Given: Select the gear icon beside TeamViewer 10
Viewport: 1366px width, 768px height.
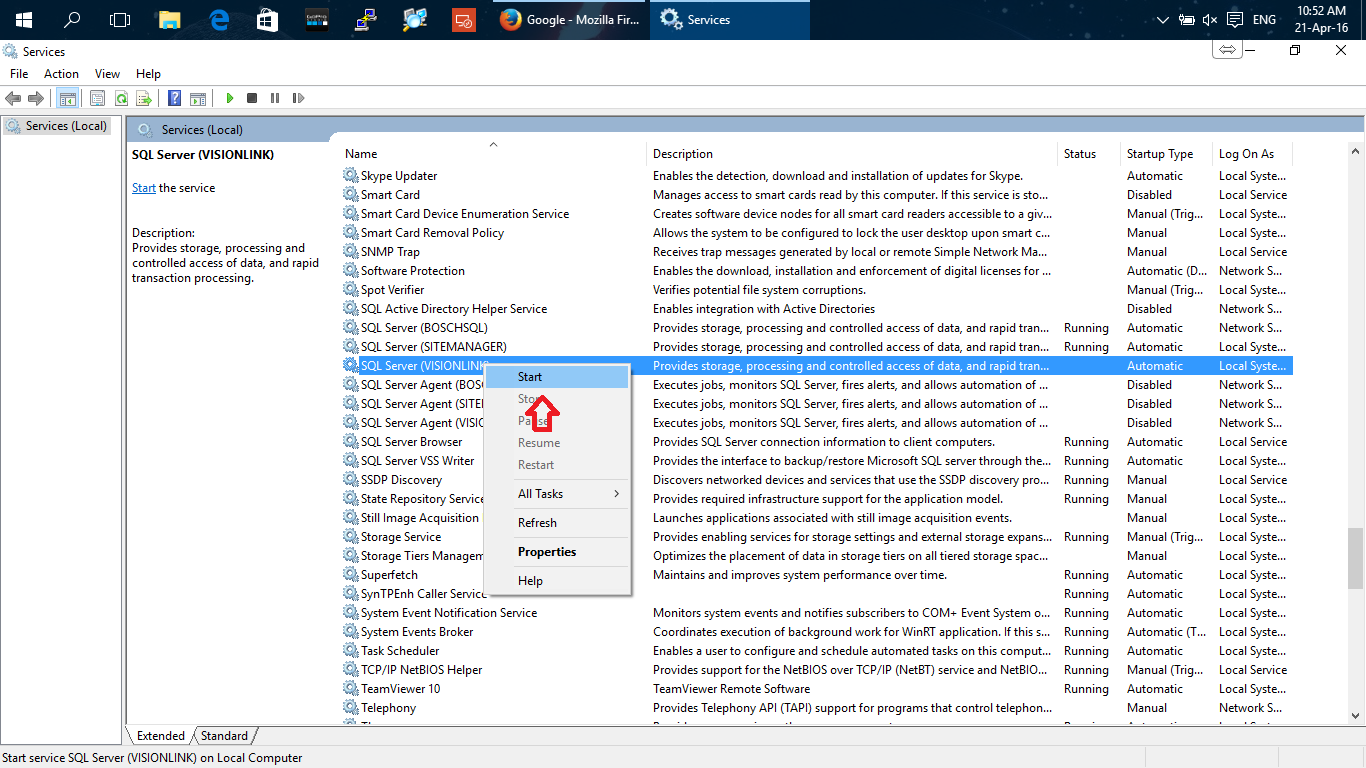Looking at the screenshot, I should tap(350, 688).
